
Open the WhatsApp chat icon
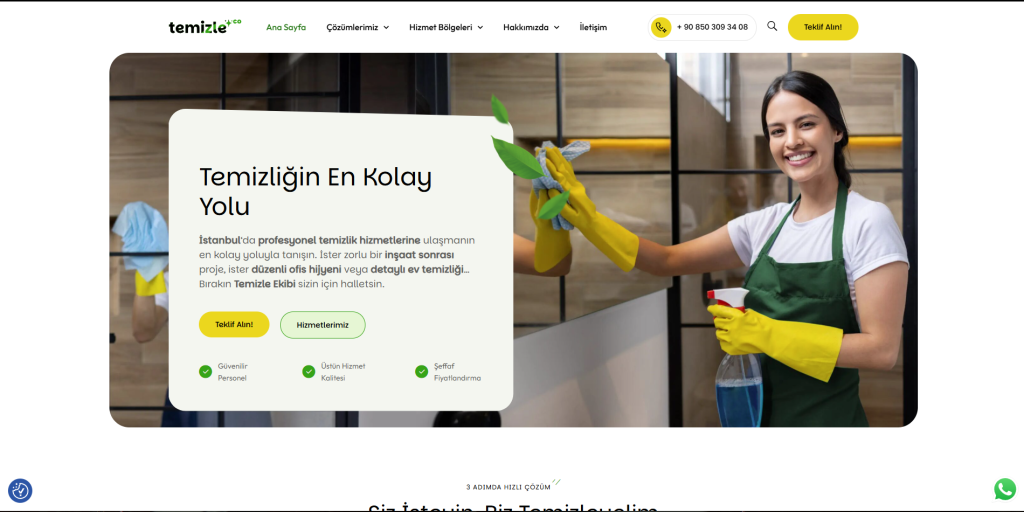coord(1004,489)
